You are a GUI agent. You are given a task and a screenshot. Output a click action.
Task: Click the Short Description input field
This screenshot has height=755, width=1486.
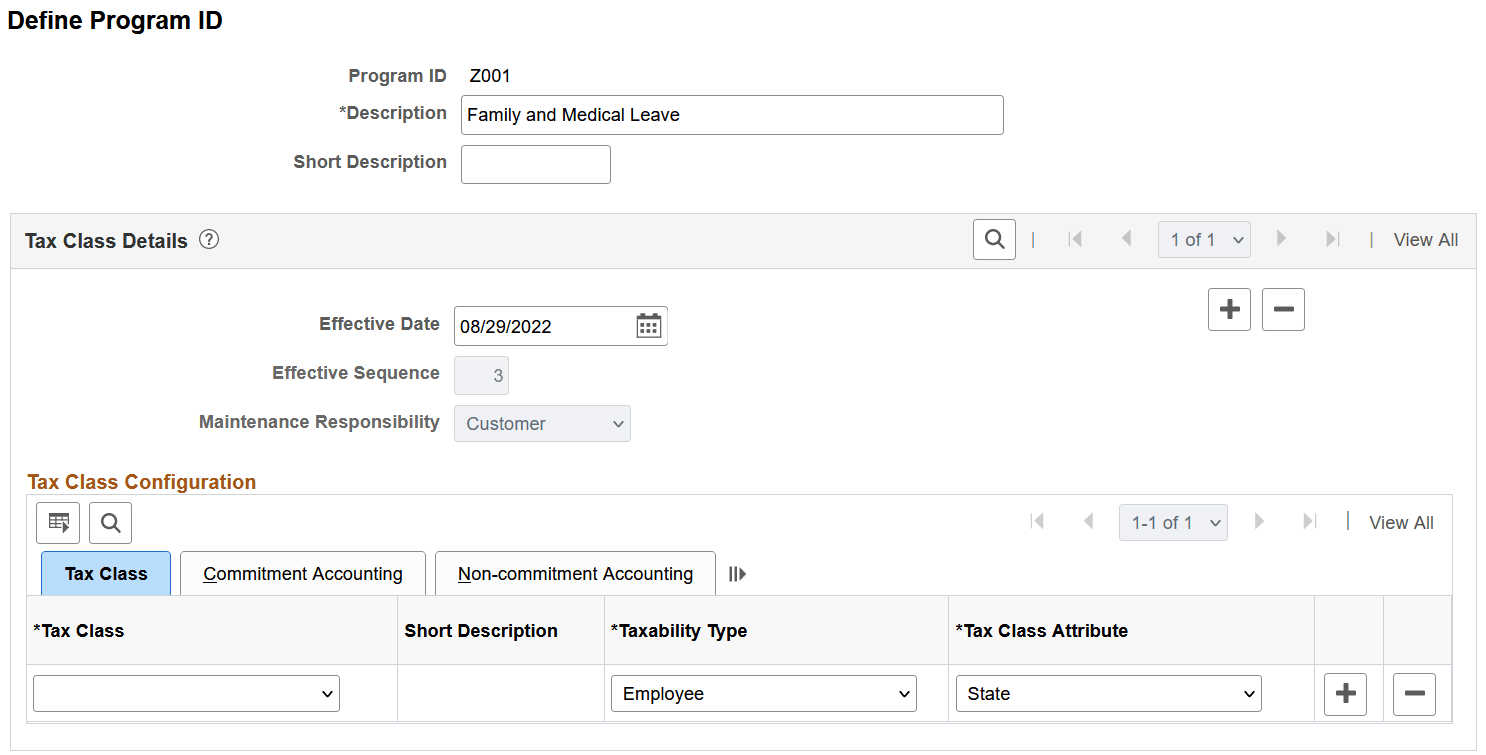click(535, 164)
